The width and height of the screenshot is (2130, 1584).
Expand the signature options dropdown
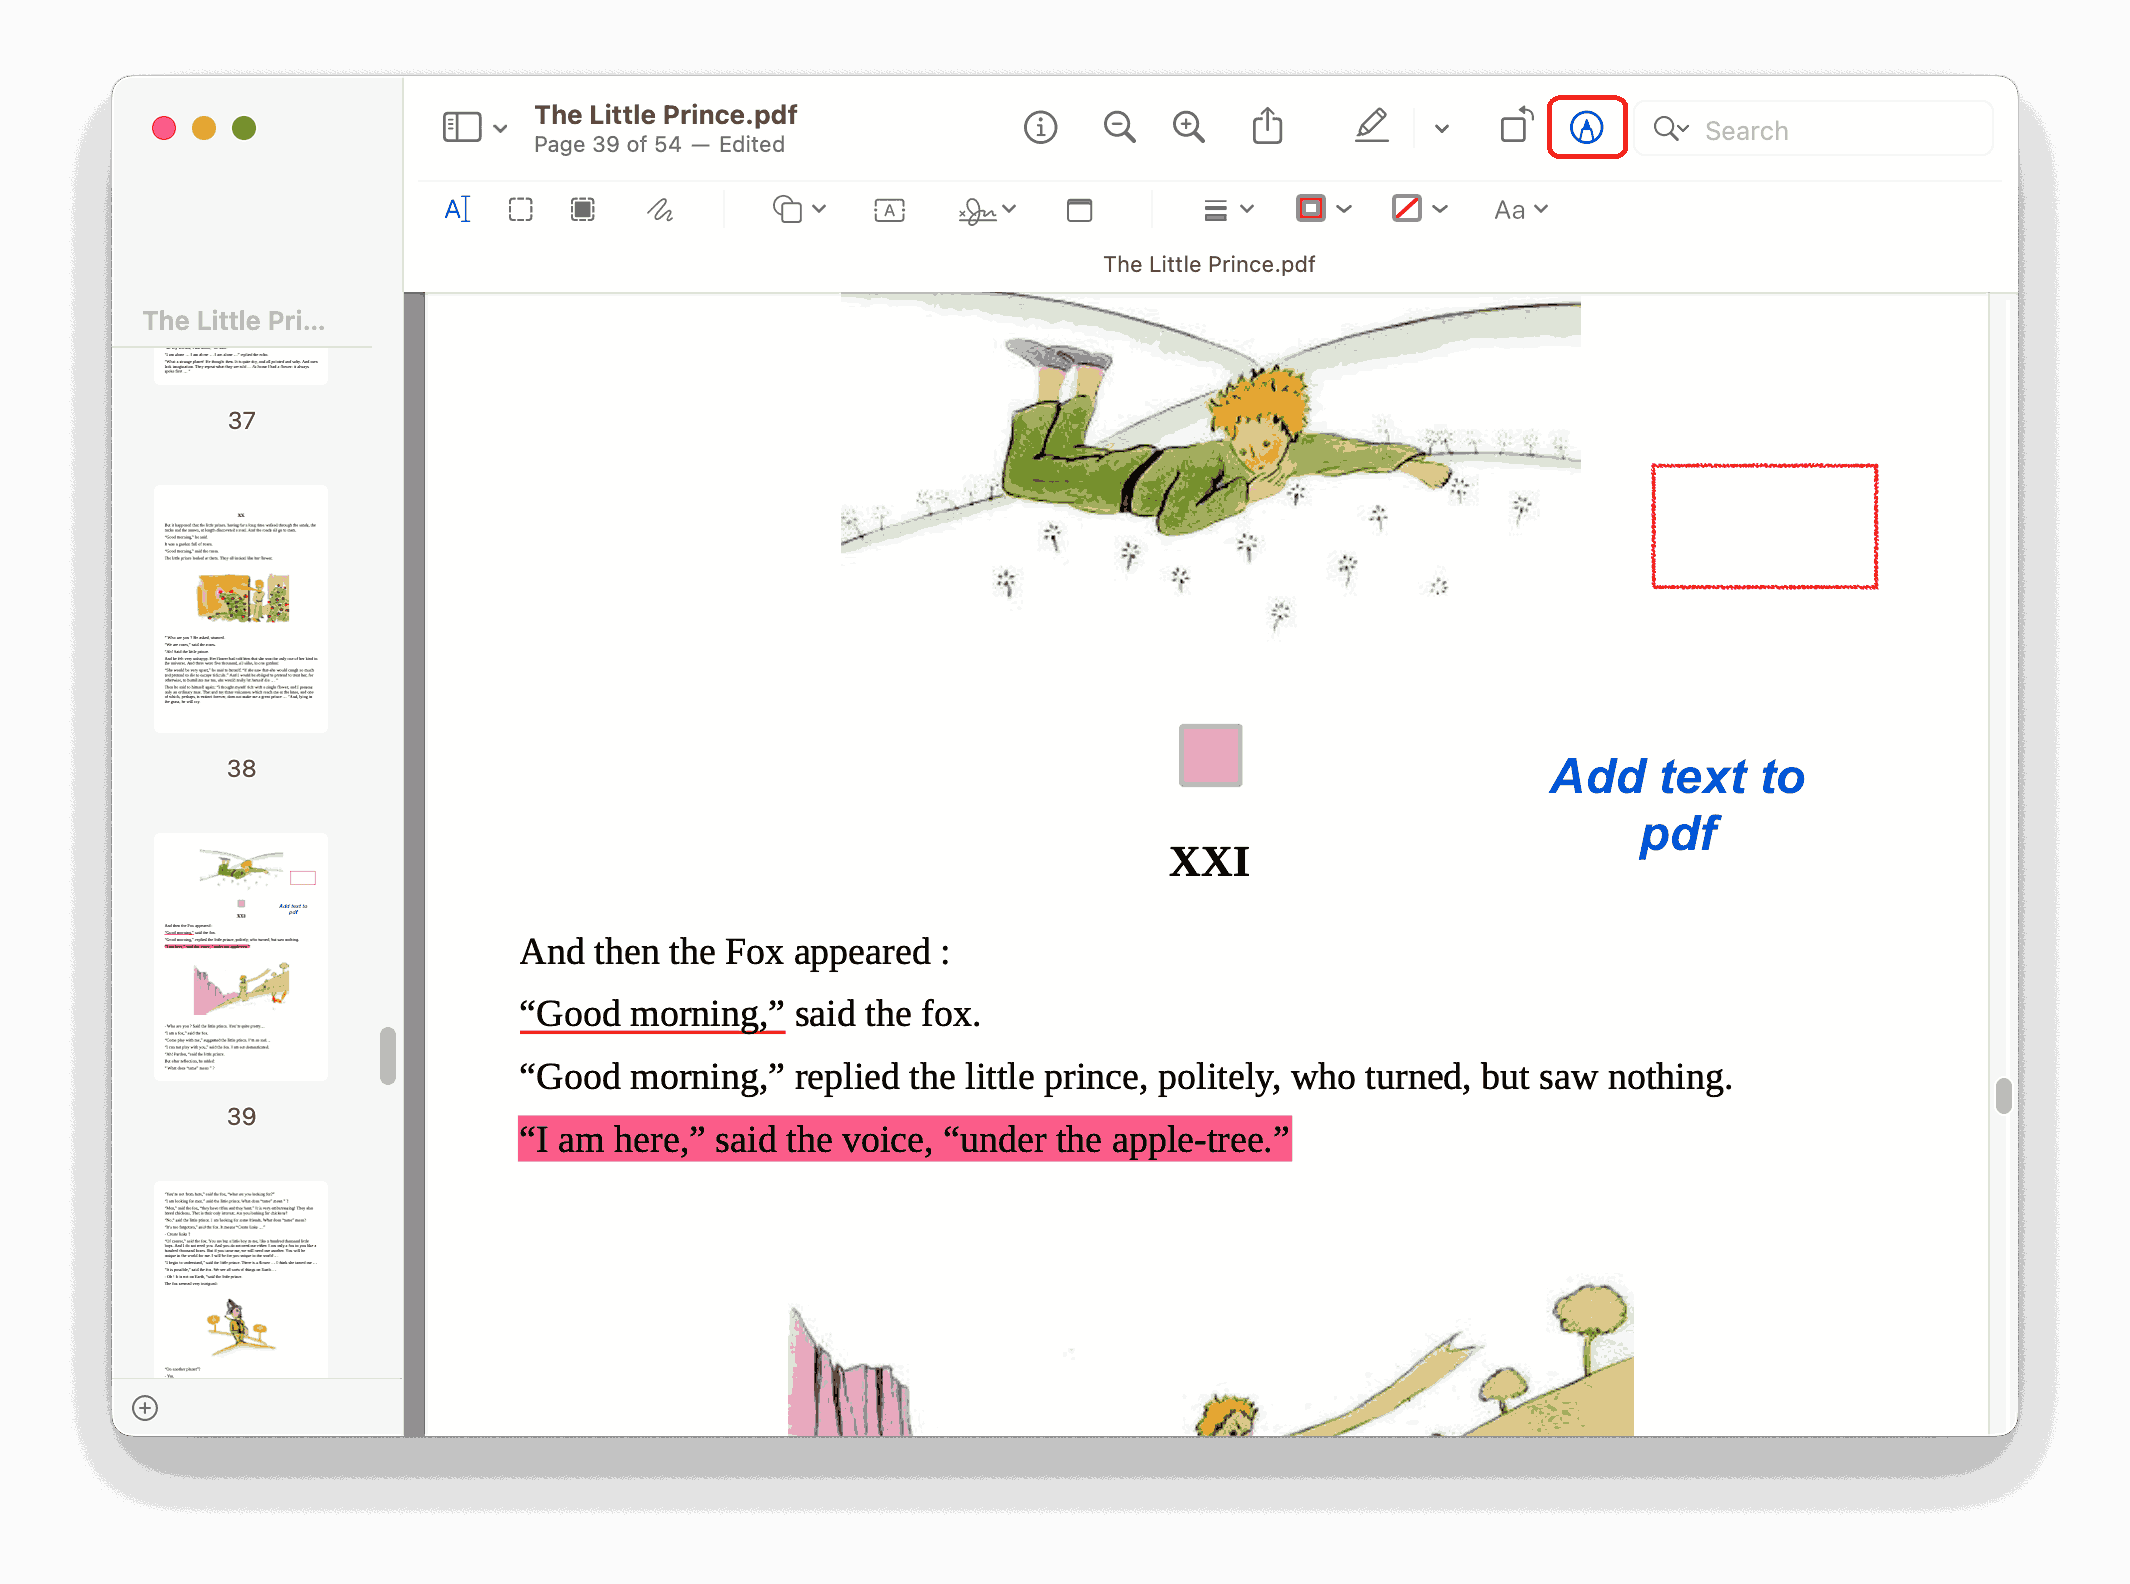1010,209
